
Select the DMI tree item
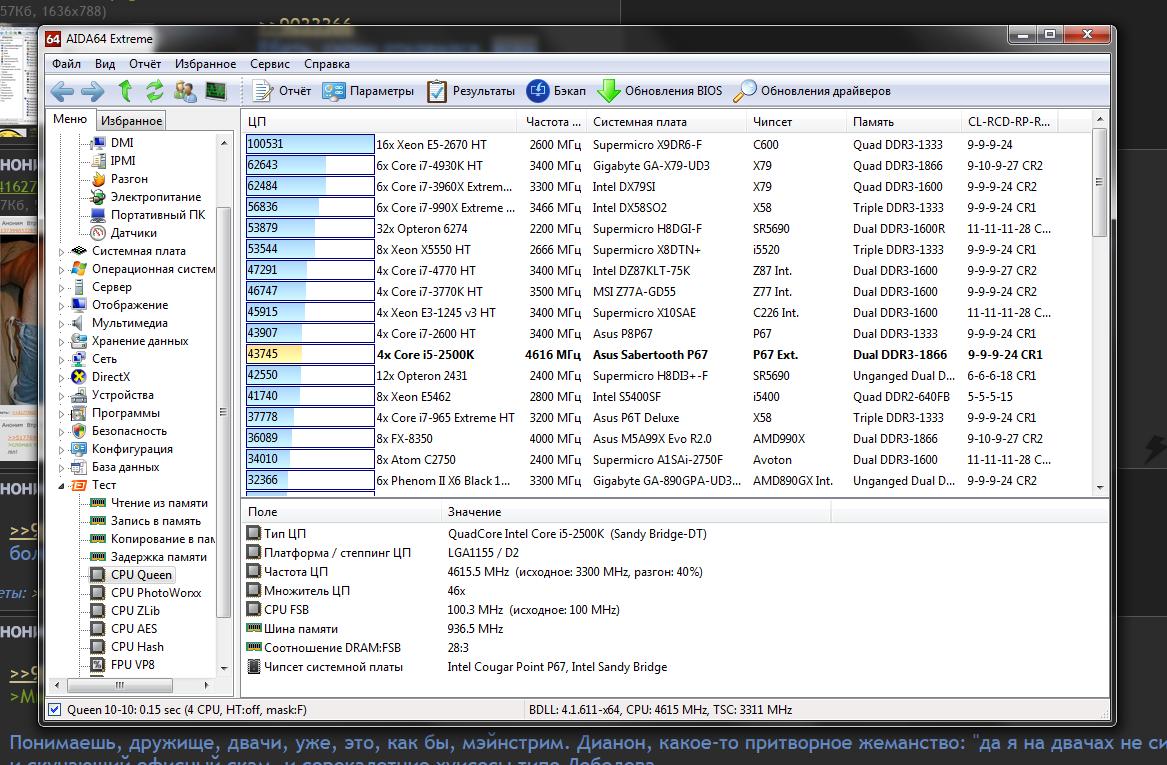coord(122,142)
